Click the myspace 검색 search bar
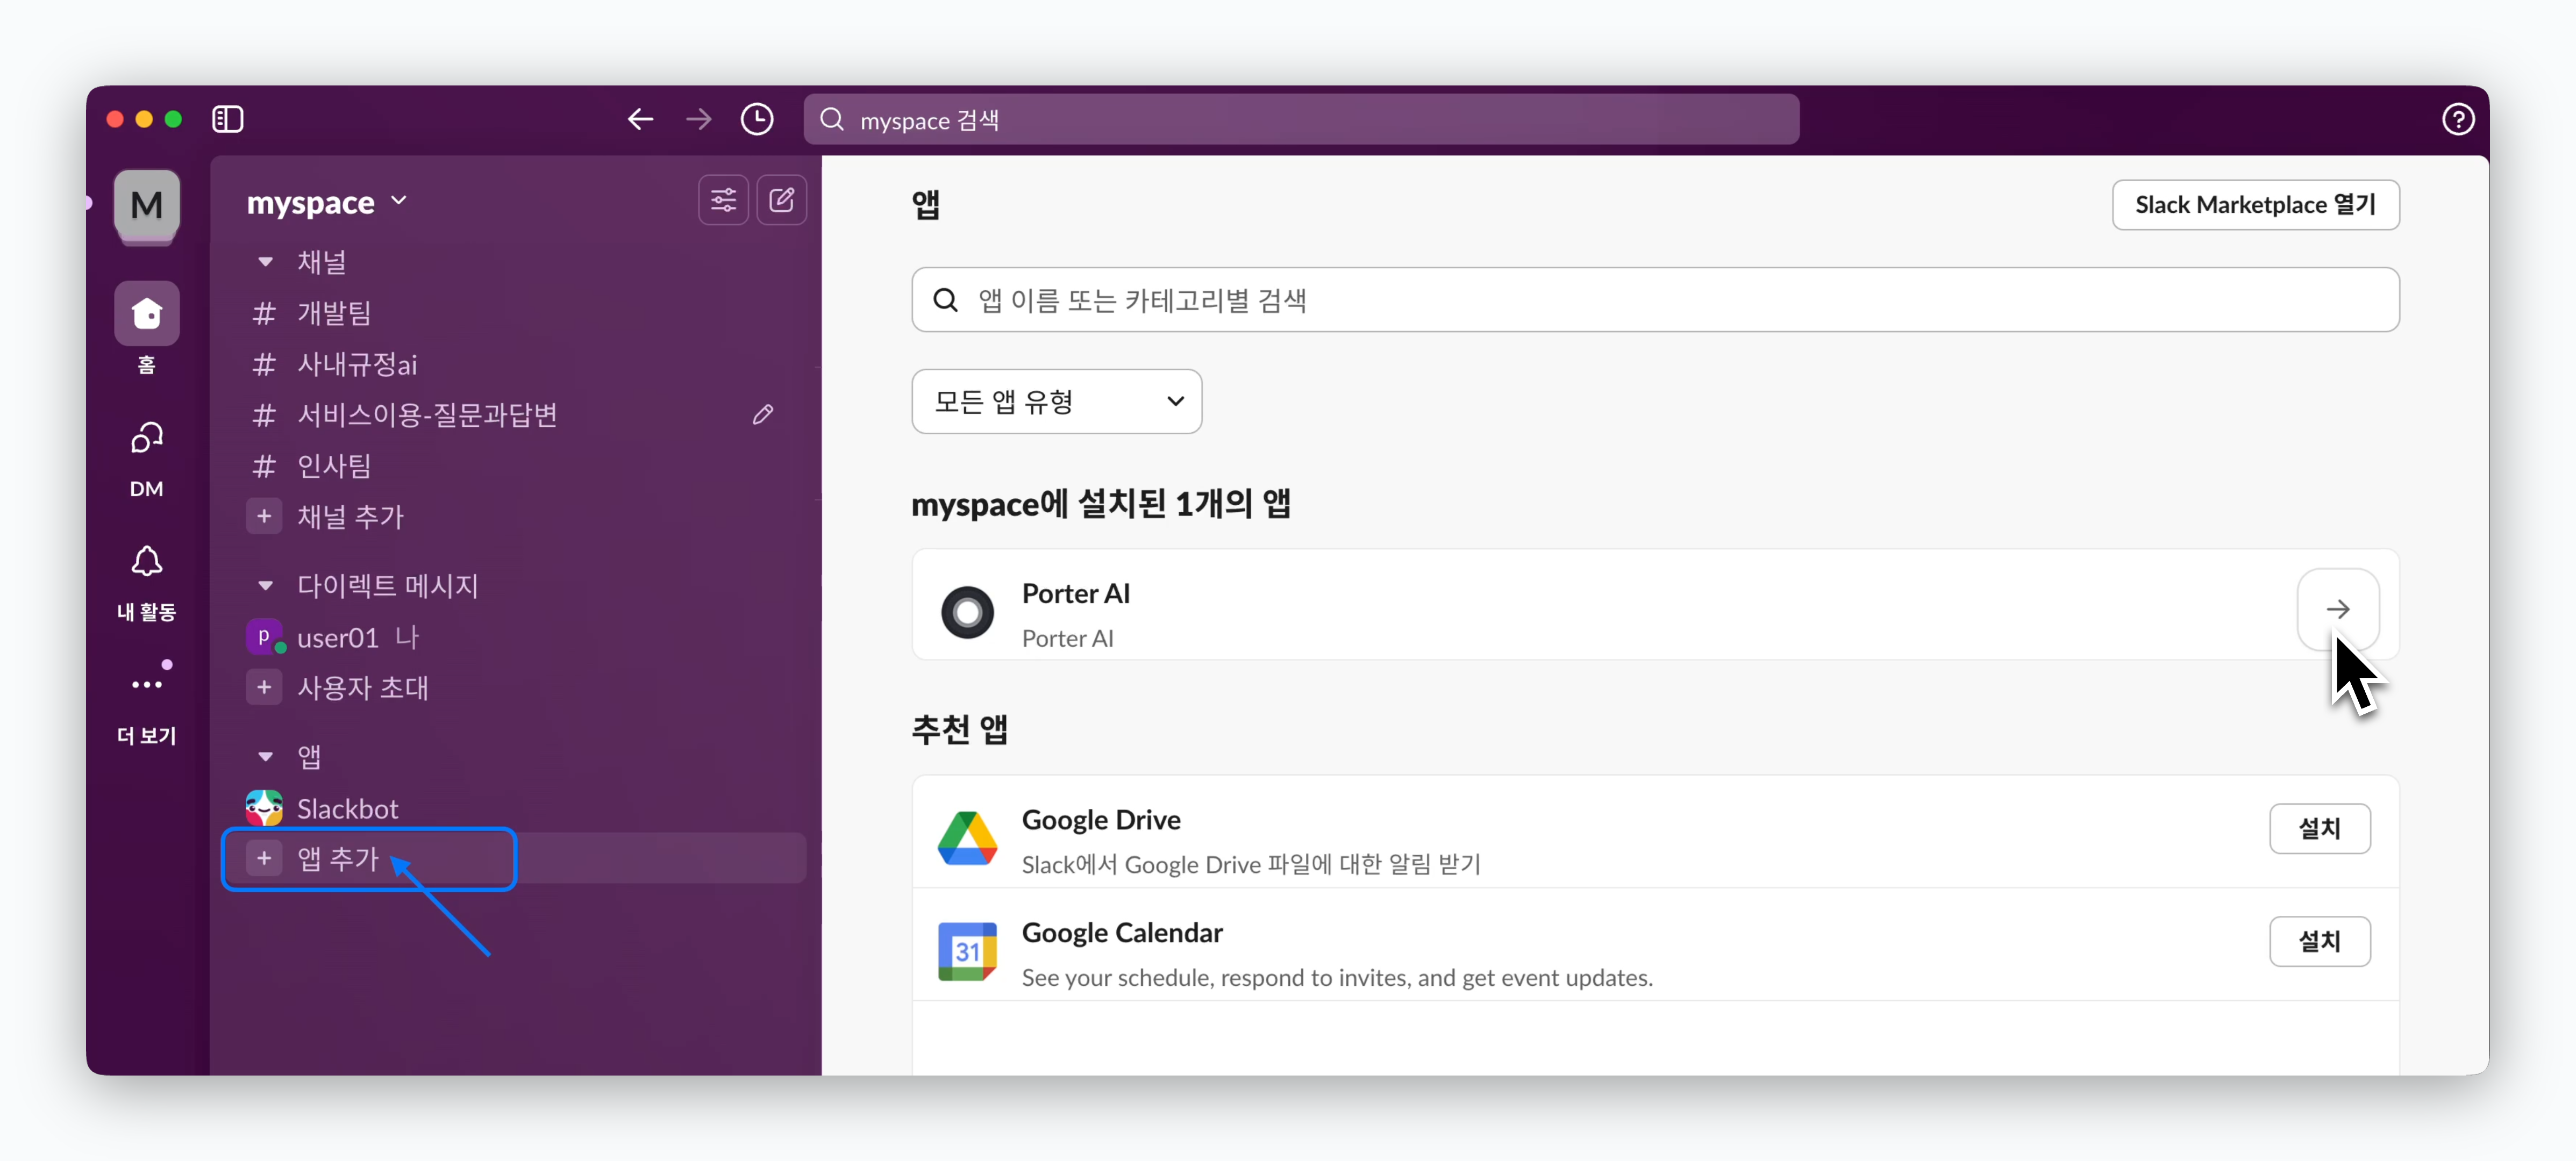 coord(1301,119)
